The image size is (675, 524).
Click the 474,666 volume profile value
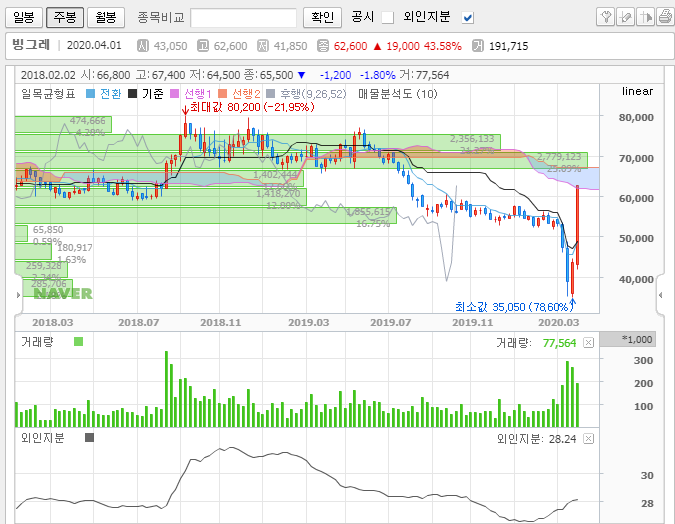tap(87, 121)
